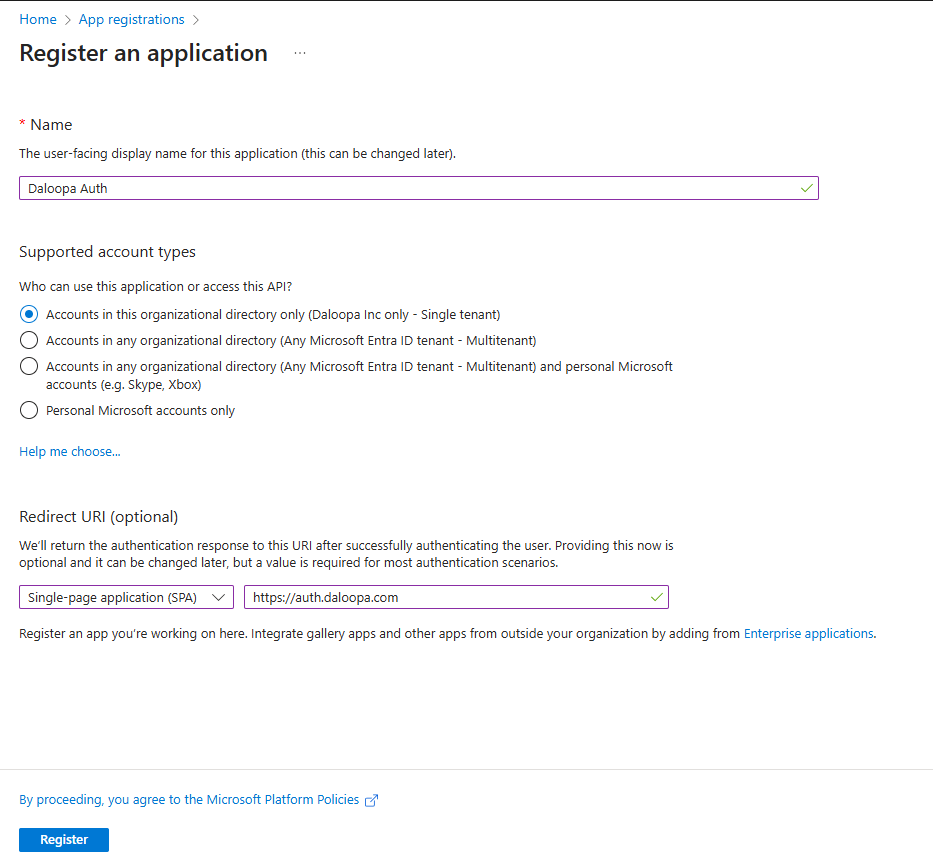Image resolution: width=933 pixels, height=864 pixels.
Task: Click the Redirect URI field with auth.daloopa.com
Action: pyautogui.click(x=456, y=597)
